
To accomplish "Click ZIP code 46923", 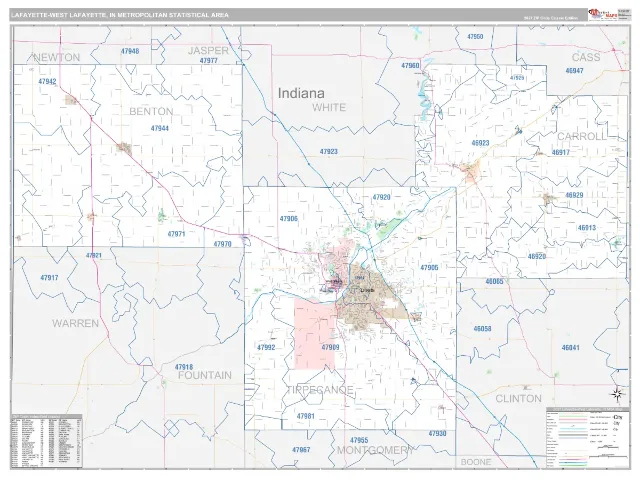I will pyautogui.click(x=480, y=143).
